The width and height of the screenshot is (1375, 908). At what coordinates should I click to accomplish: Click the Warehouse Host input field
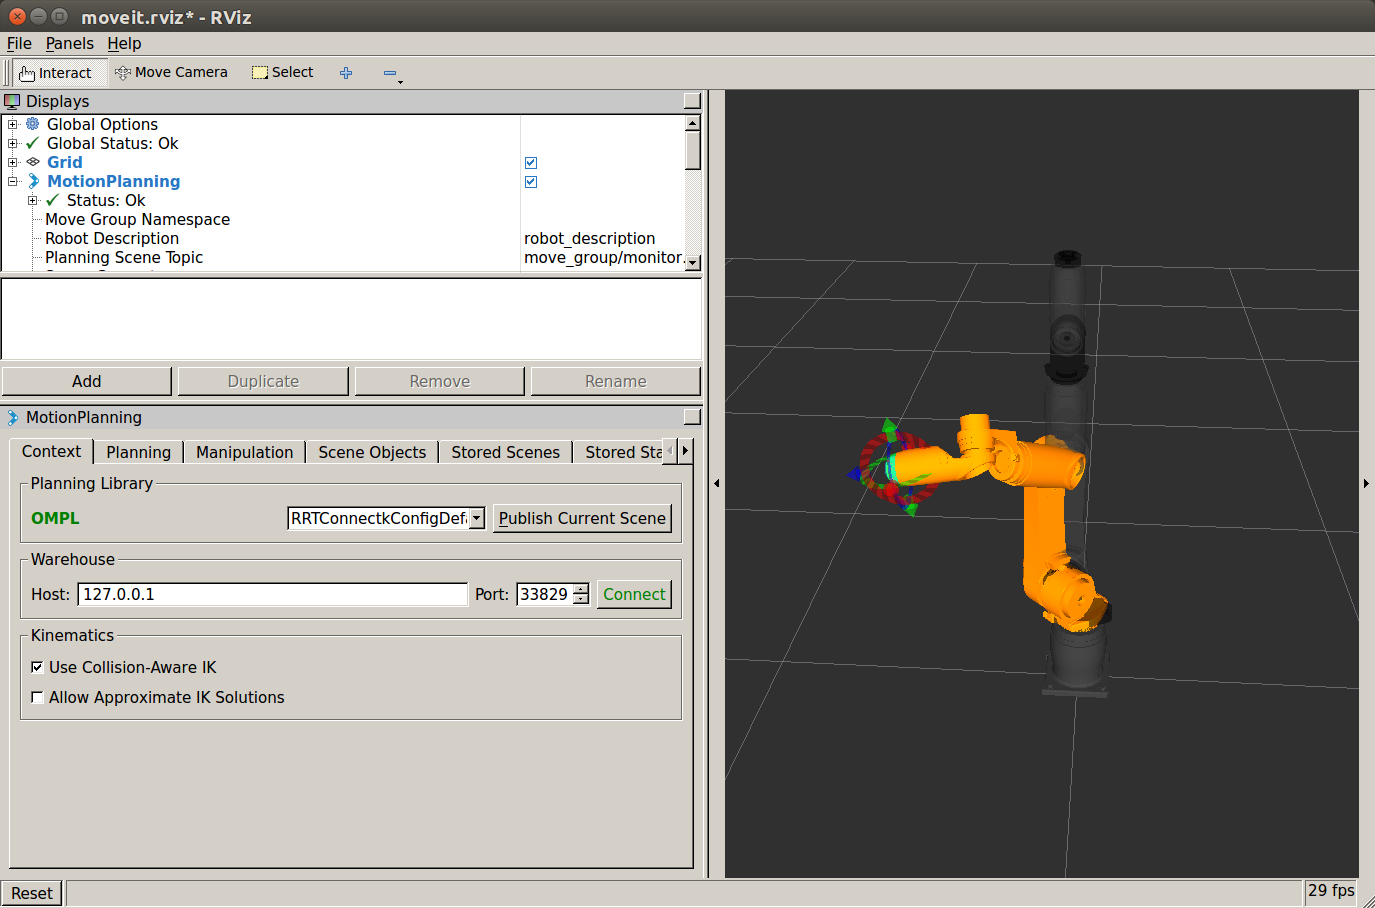coord(272,594)
